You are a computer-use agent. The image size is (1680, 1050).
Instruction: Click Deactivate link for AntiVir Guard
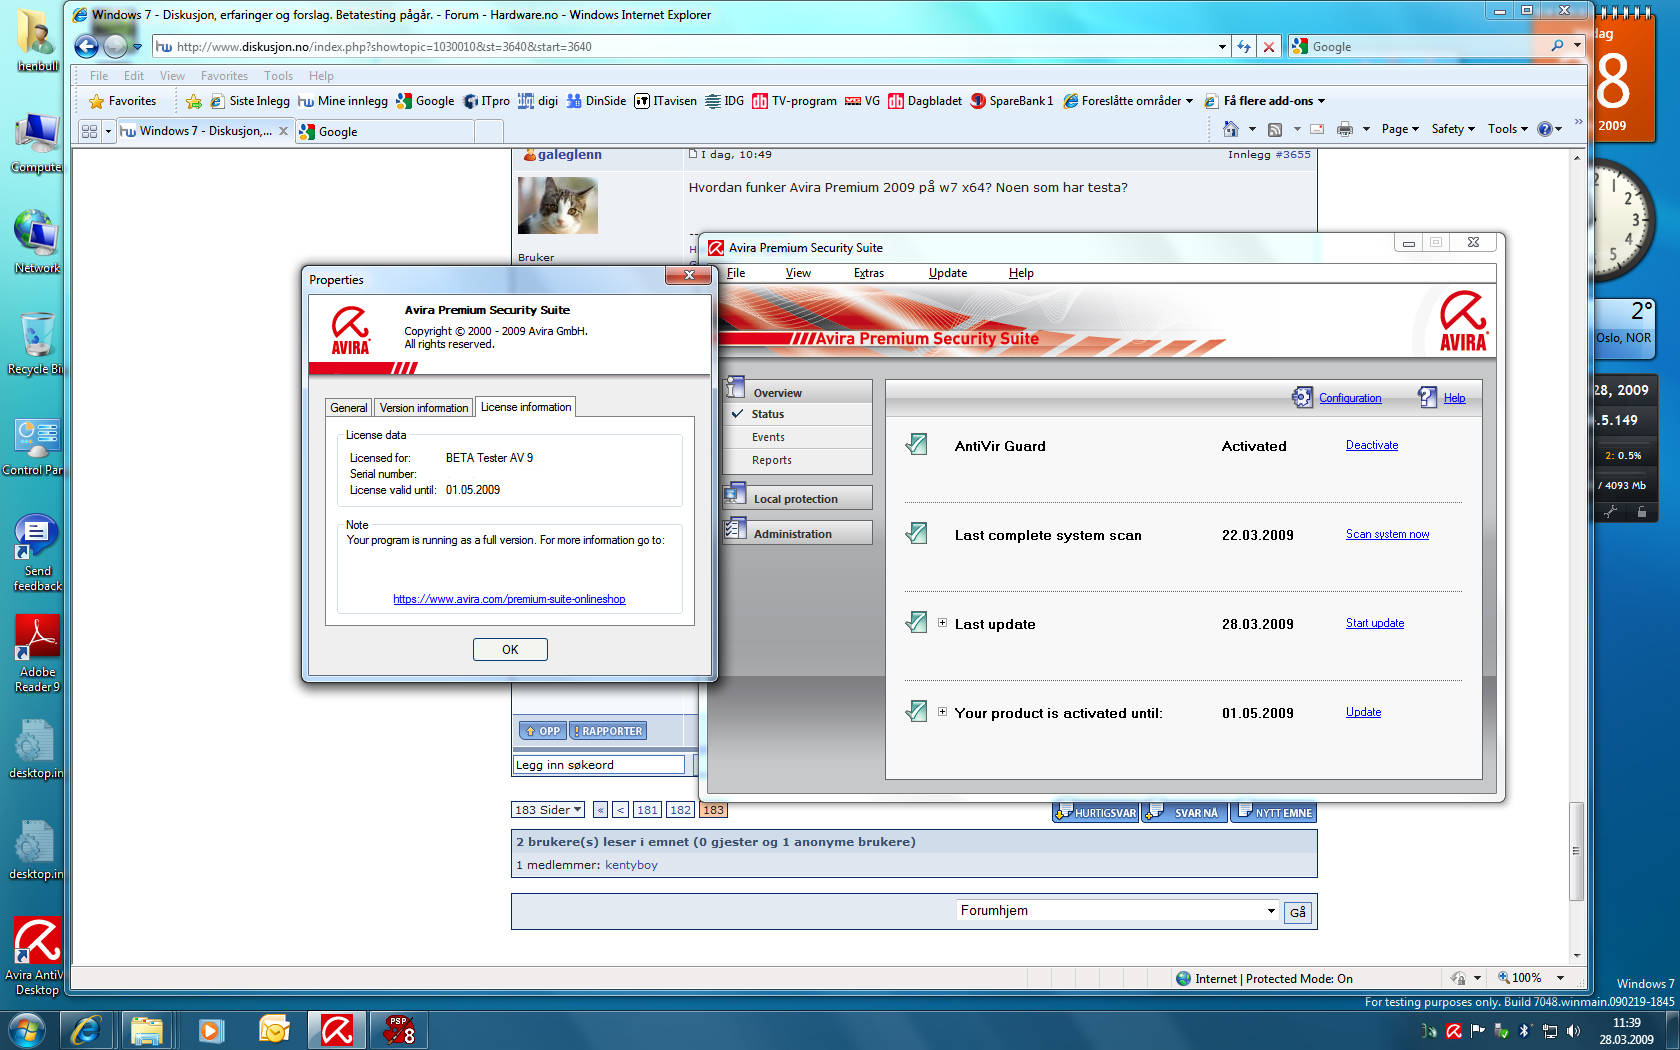(1372, 445)
